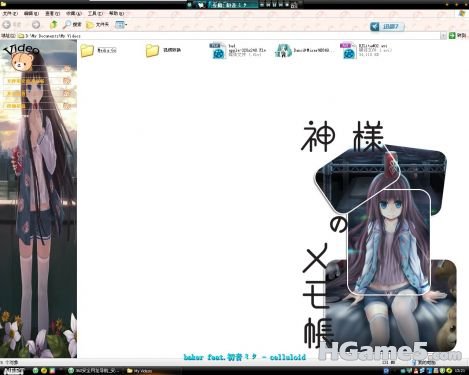Image resolution: width=469 pixels, height=375 pixels.
Task: Click the Windows flag logo at toolbar corner
Action: point(462,14)
